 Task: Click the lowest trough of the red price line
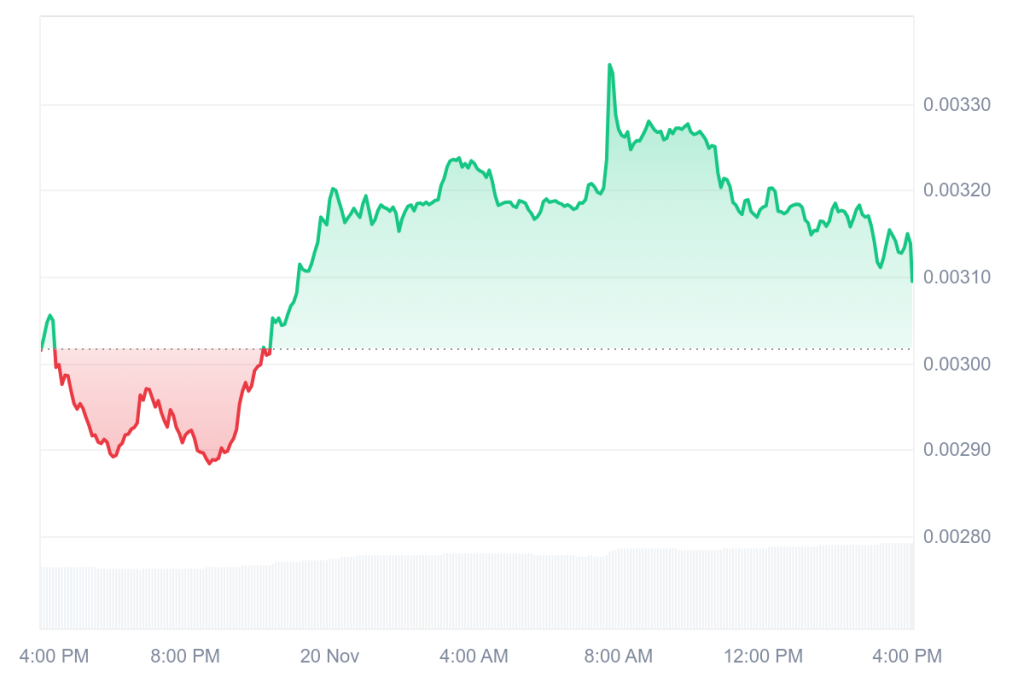tap(209, 463)
